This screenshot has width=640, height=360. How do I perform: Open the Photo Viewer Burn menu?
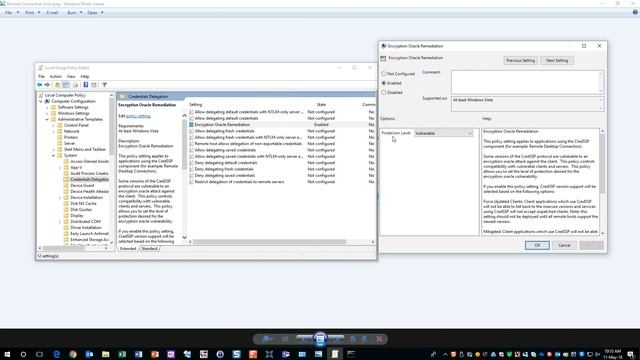[x=74, y=13]
